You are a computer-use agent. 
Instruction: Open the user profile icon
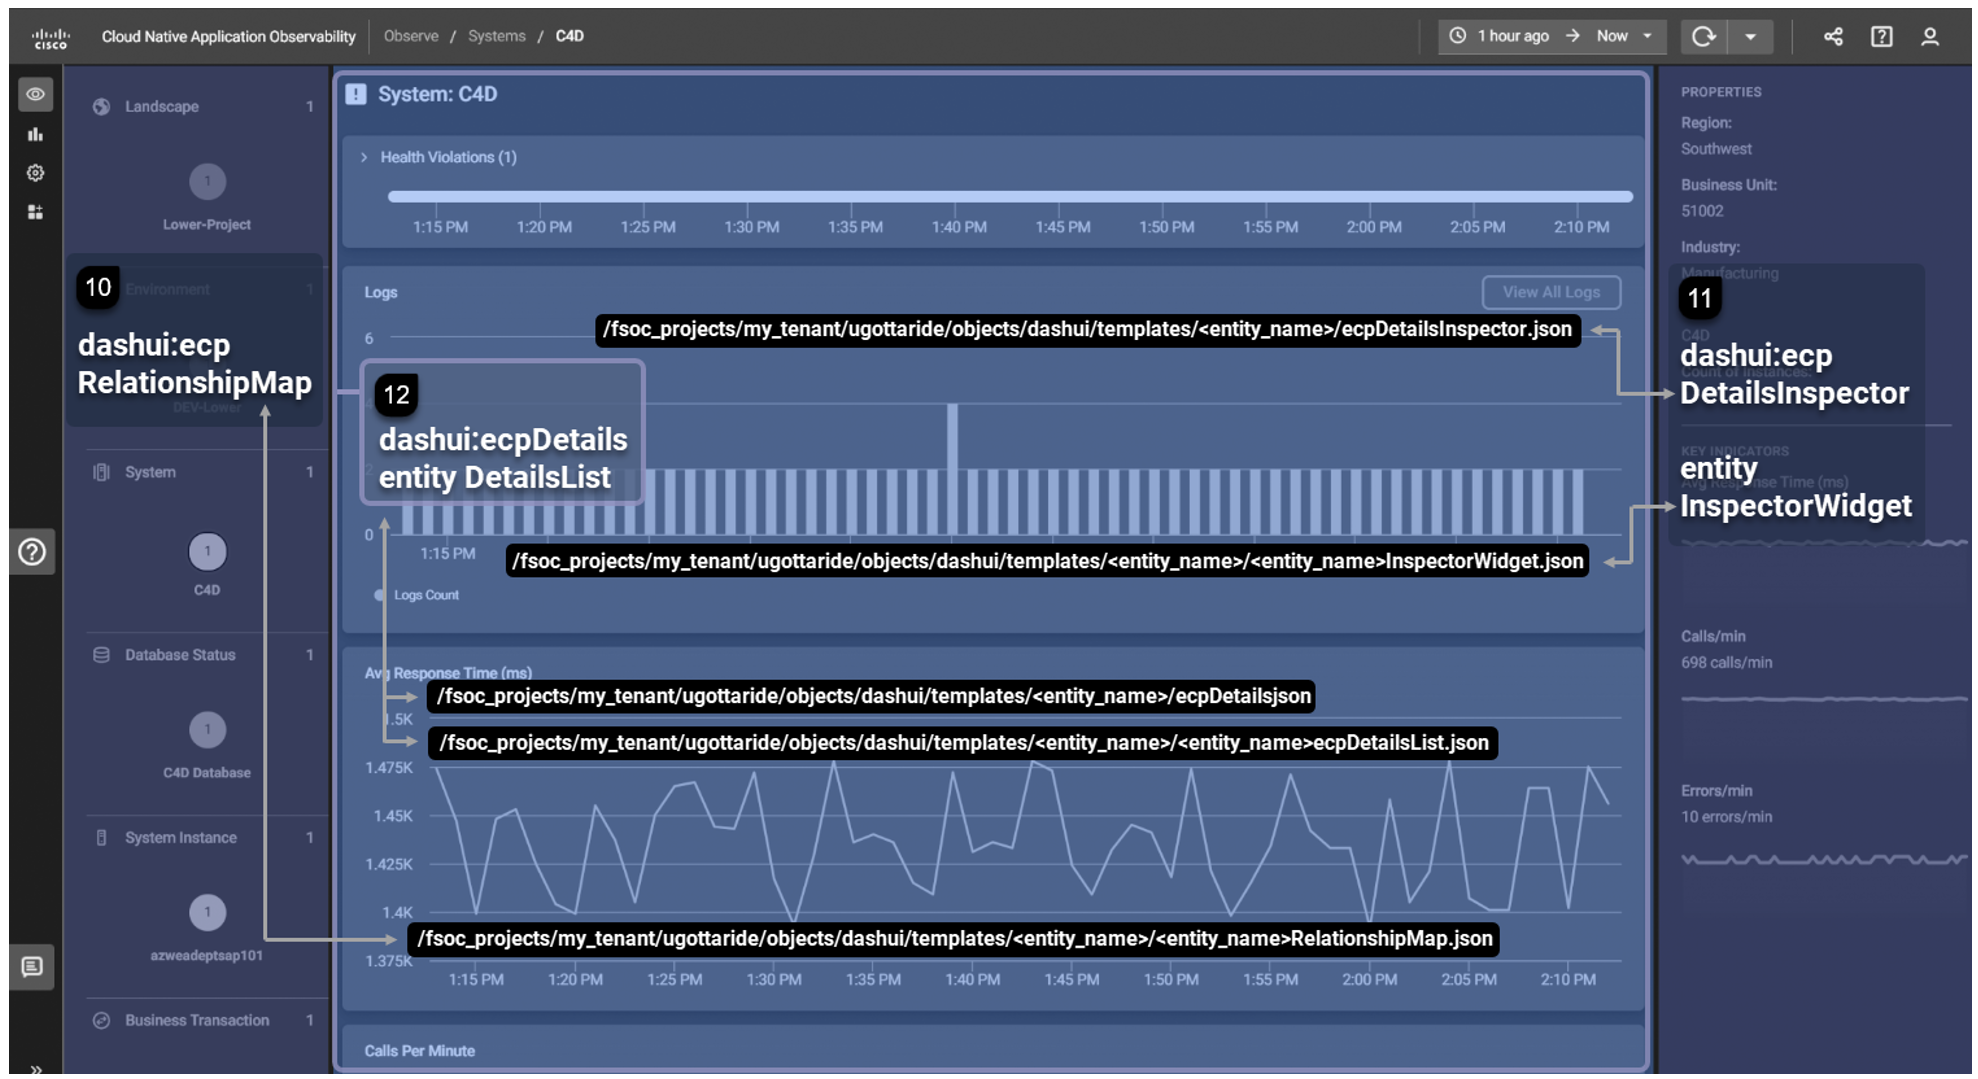click(x=1930, y=37)
